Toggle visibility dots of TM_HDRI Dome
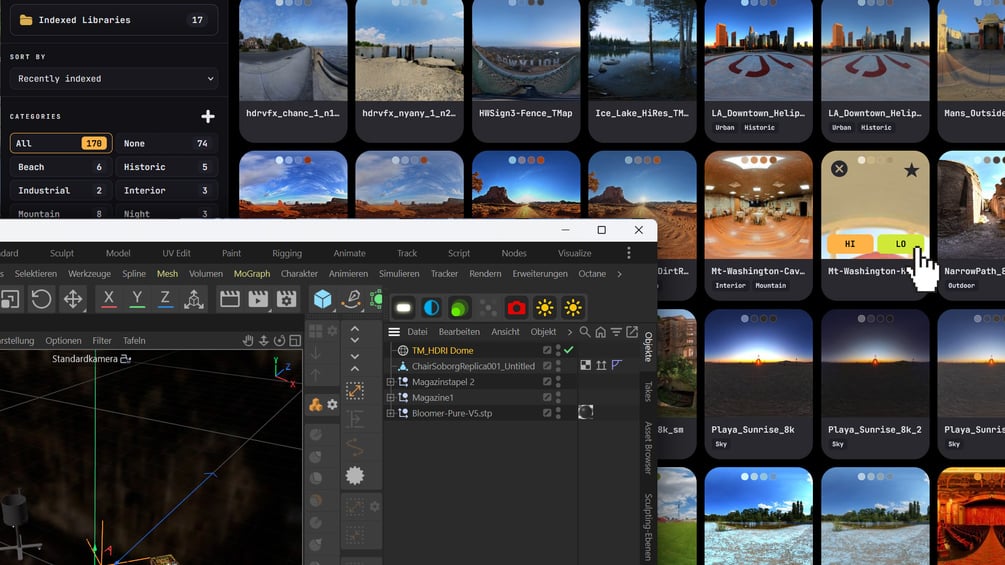This screenshot has height=565, width=1005. (558, 350)
